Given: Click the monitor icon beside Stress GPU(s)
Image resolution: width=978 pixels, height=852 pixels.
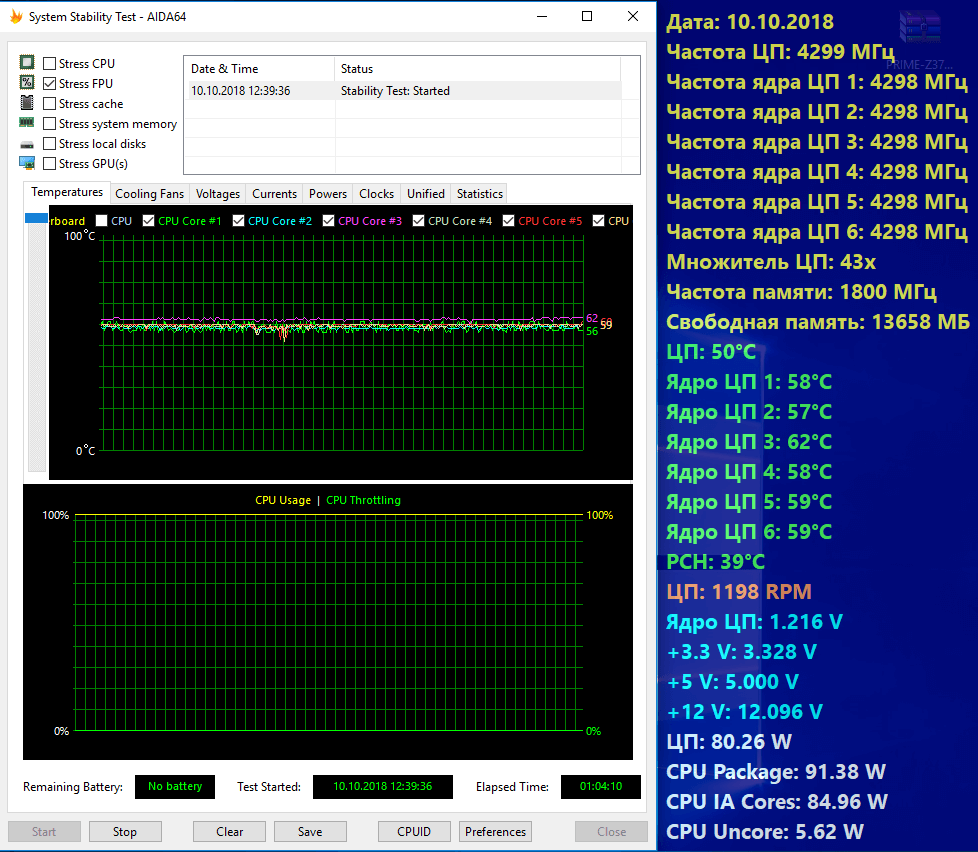Looking at the screenshot, I should 27,163.
